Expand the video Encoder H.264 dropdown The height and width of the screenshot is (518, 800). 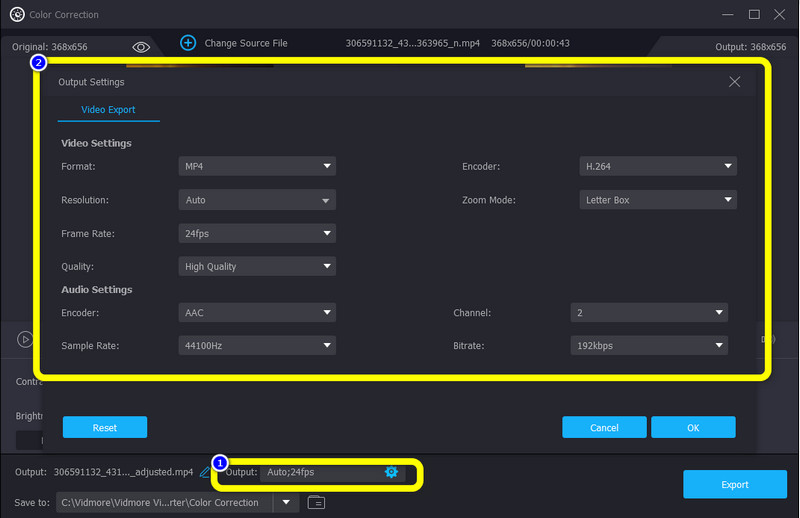click(x=657, y=166)
